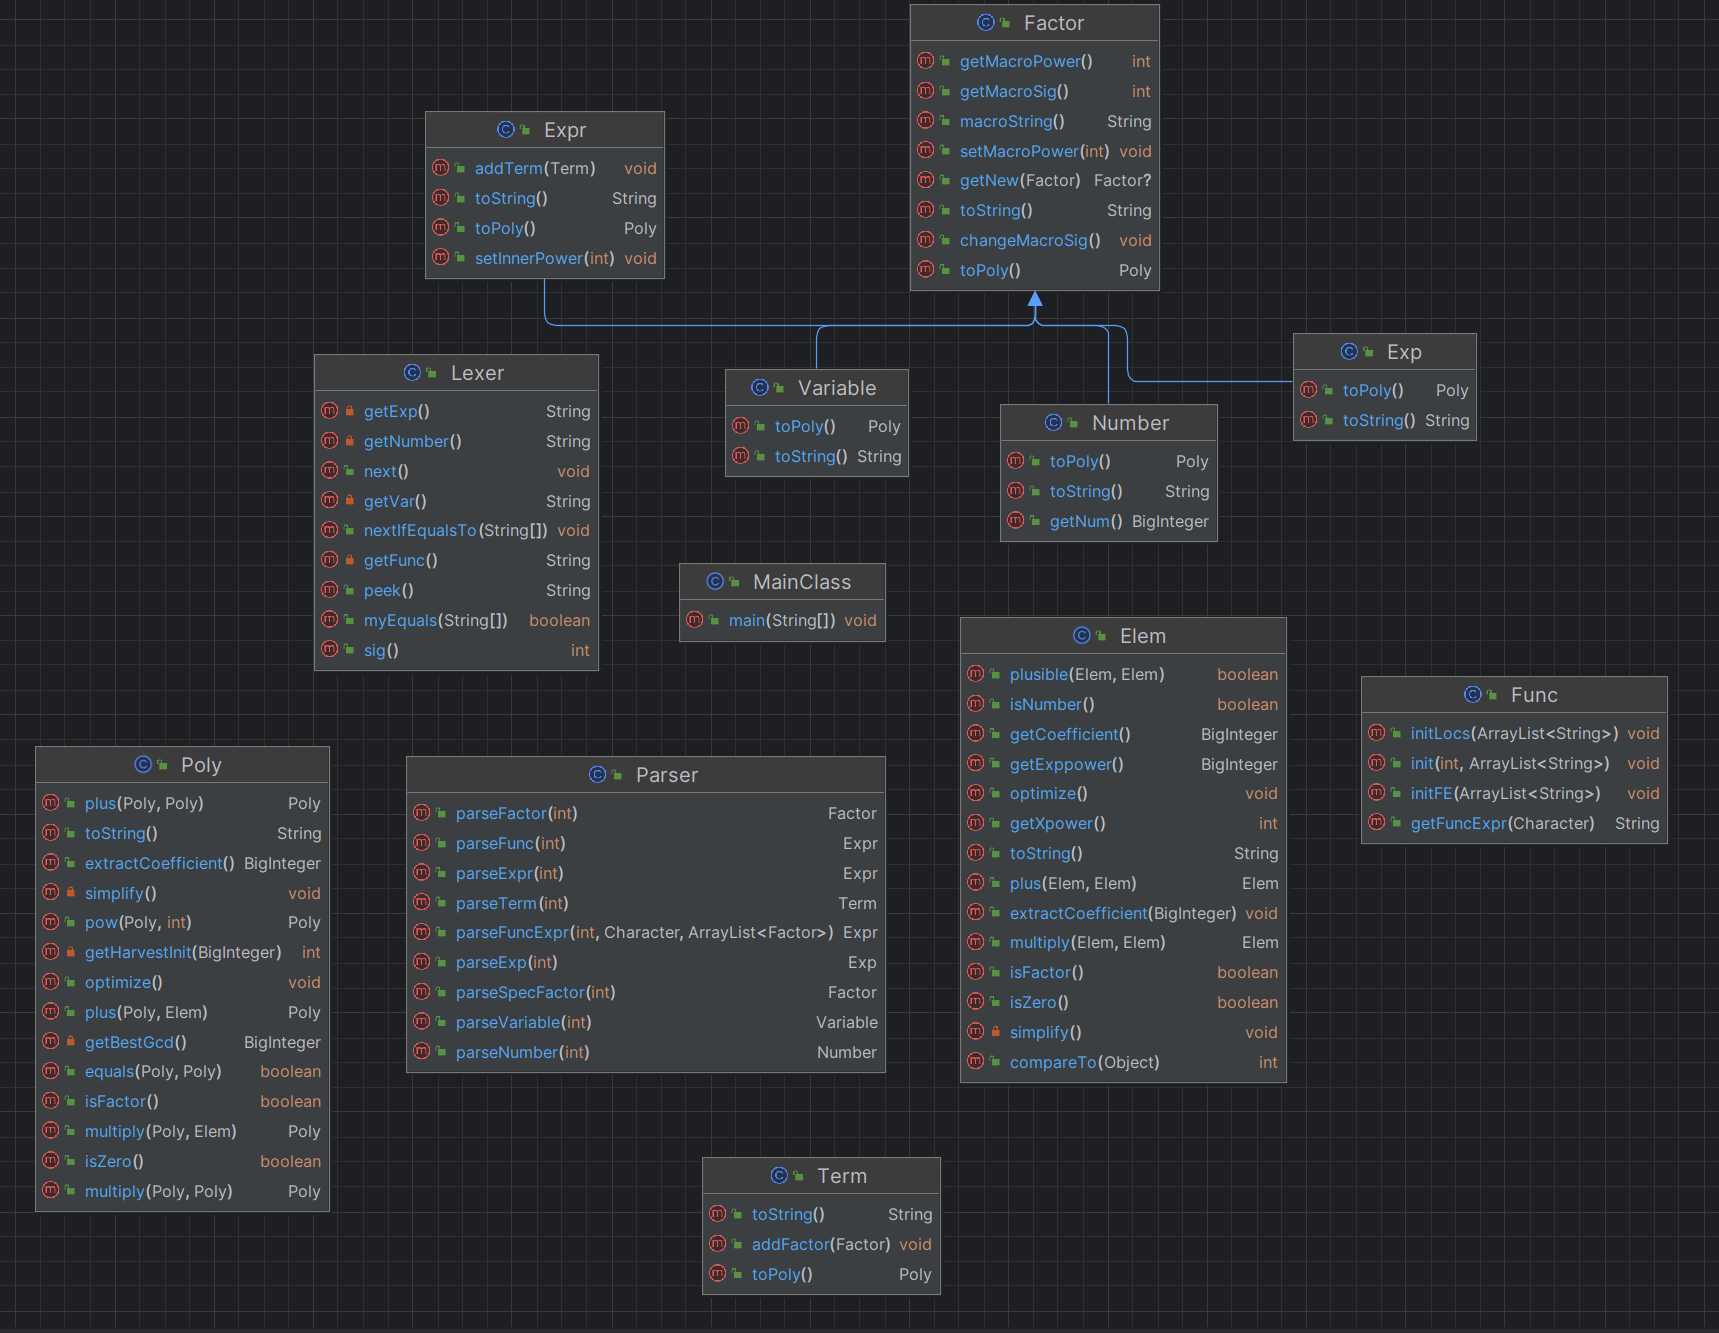
Task: Click the class icon next to Factor
Action: pos(986,22)
